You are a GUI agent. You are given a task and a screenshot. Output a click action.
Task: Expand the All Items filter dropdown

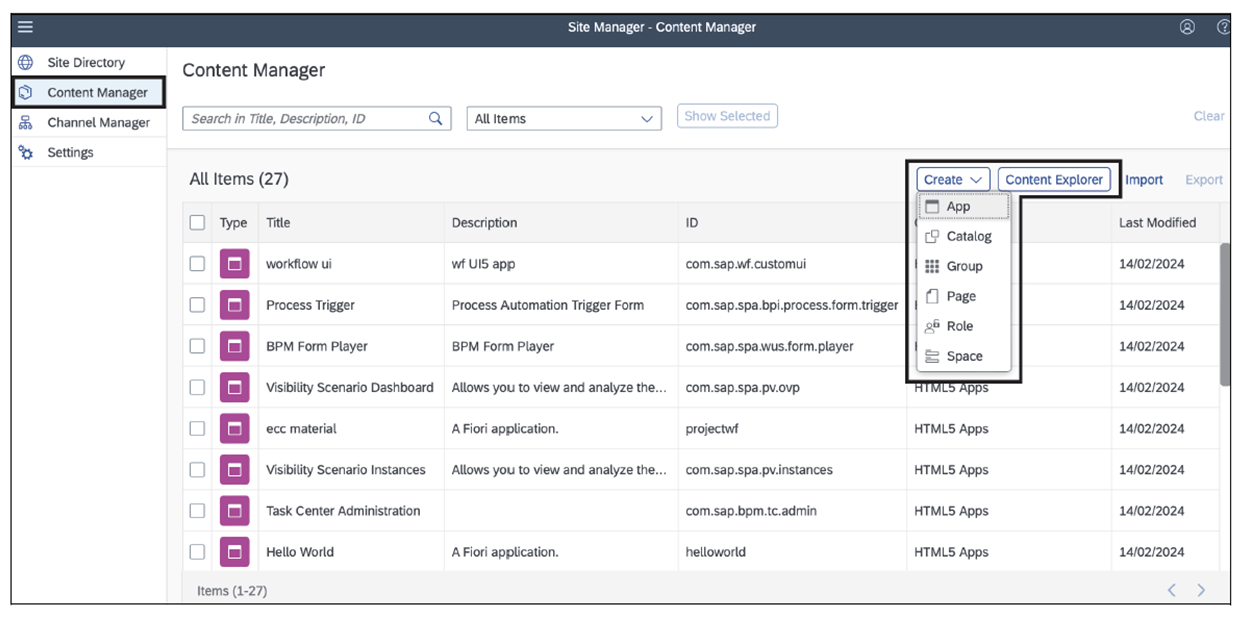click(x=563, y=117)
